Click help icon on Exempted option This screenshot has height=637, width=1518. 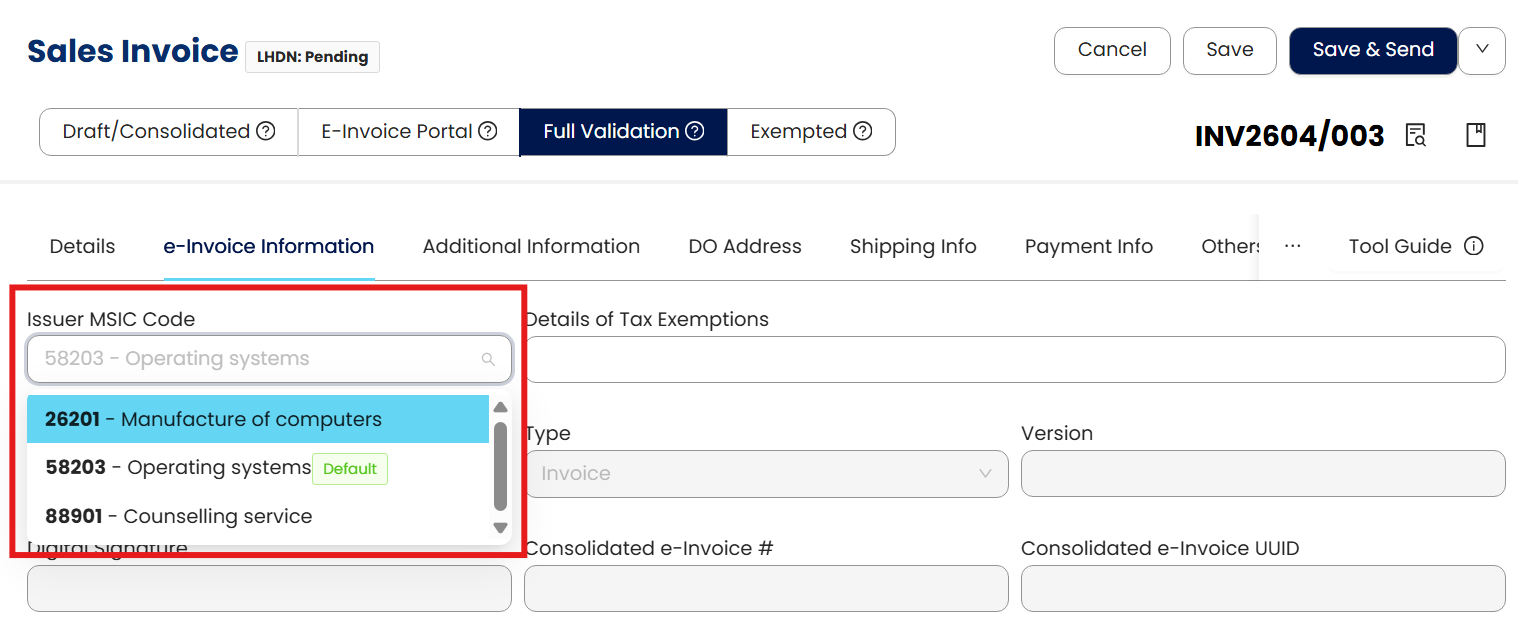tap(862, 131)
